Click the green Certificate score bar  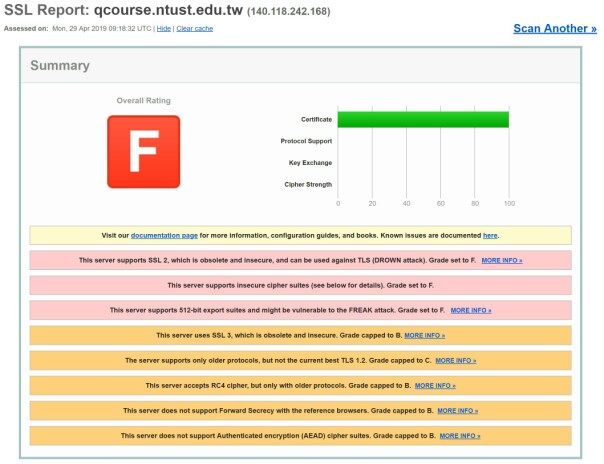(423, 119)
